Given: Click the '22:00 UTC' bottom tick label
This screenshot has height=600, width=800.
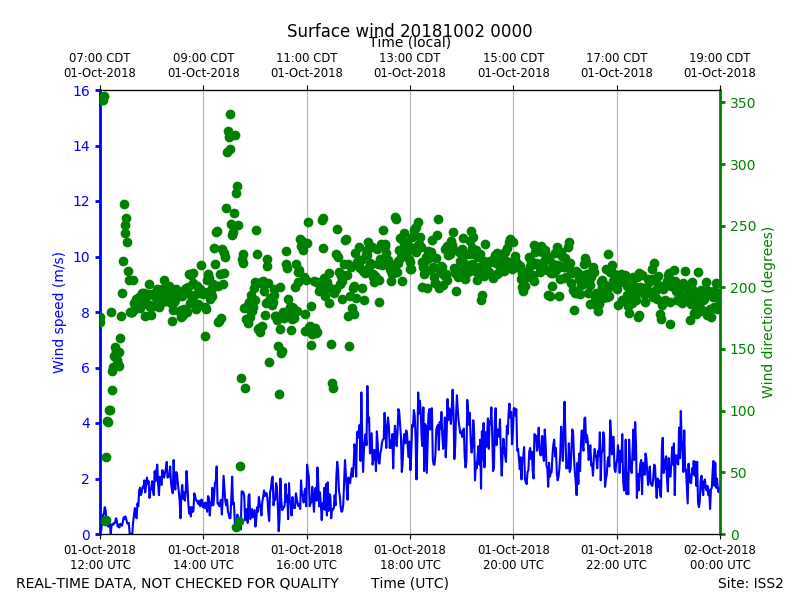Looking at the screenshot, I should click(617, 565).
